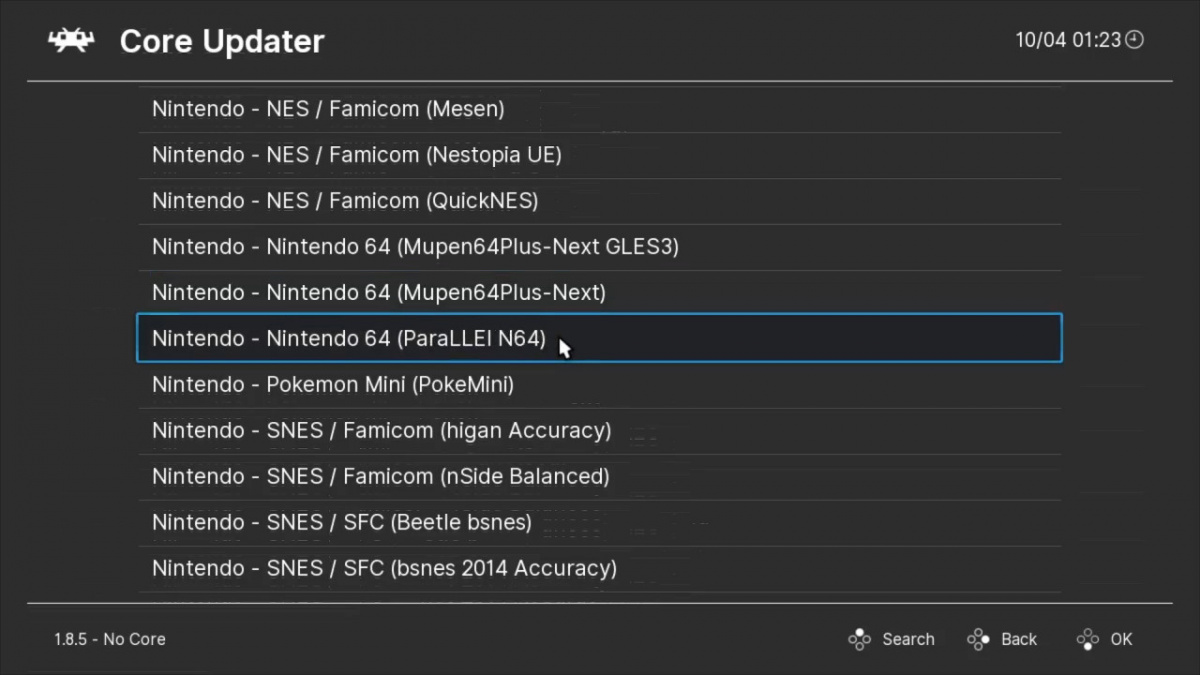This screenshot has height=675, width=1200.
Task: Click the RetroArch logo in the header
Action: [x=70, y=40]
